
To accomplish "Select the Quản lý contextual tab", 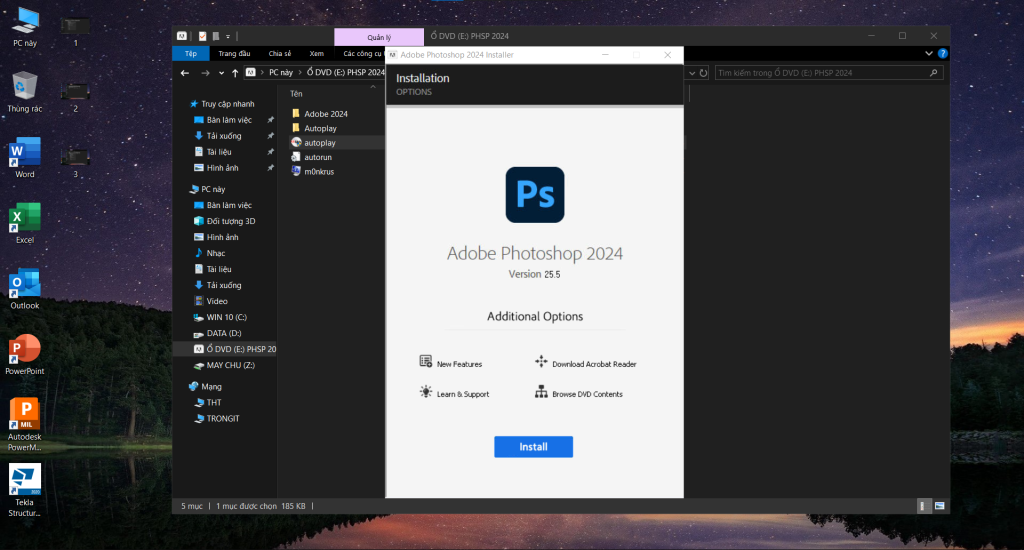I will tap(379, 37).
